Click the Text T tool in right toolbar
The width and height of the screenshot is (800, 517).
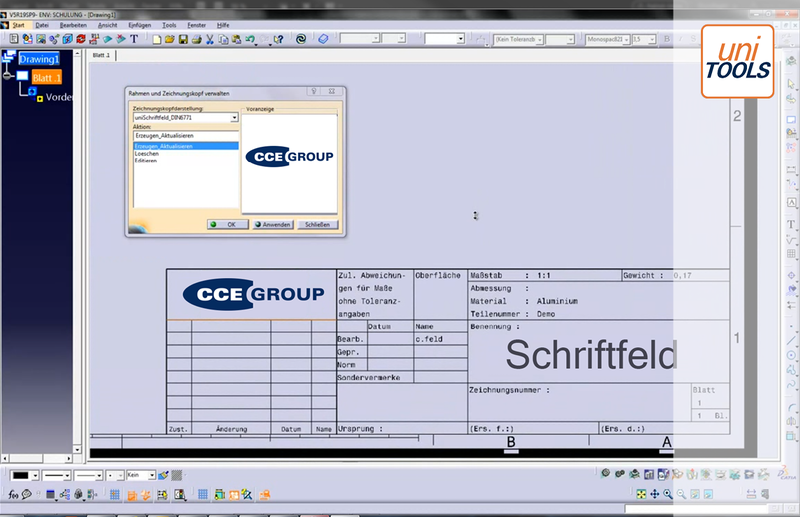click(791, 224)
